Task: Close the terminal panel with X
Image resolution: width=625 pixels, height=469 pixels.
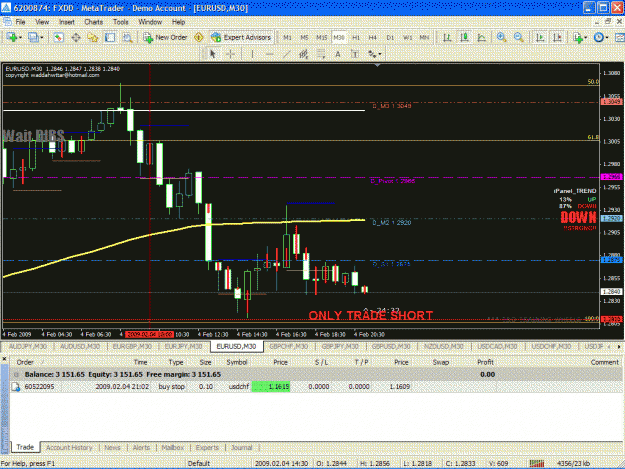Action: (x=4, y=359)
